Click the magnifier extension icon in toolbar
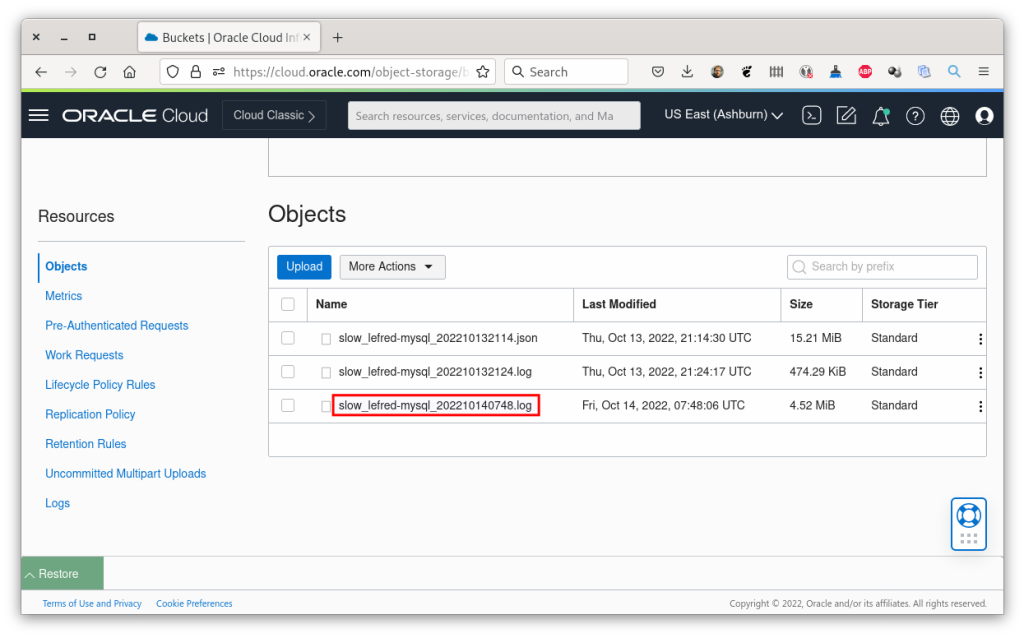Image resolution: width=1024 pixels, height=638 pixels. [954, 72]
